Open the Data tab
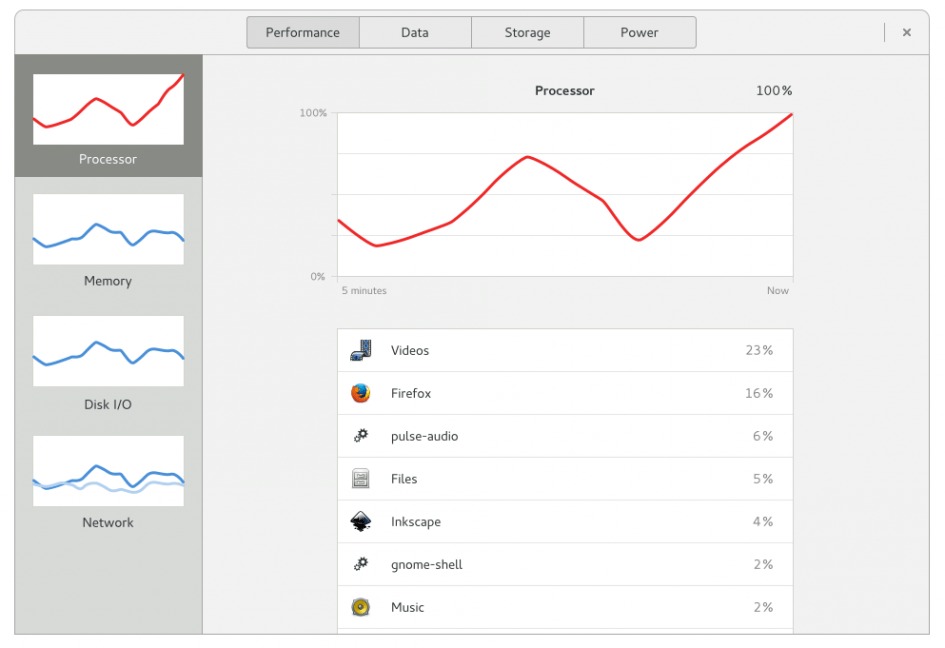The width and height of the screenshot is (945, 648). [x=415, y=32]
